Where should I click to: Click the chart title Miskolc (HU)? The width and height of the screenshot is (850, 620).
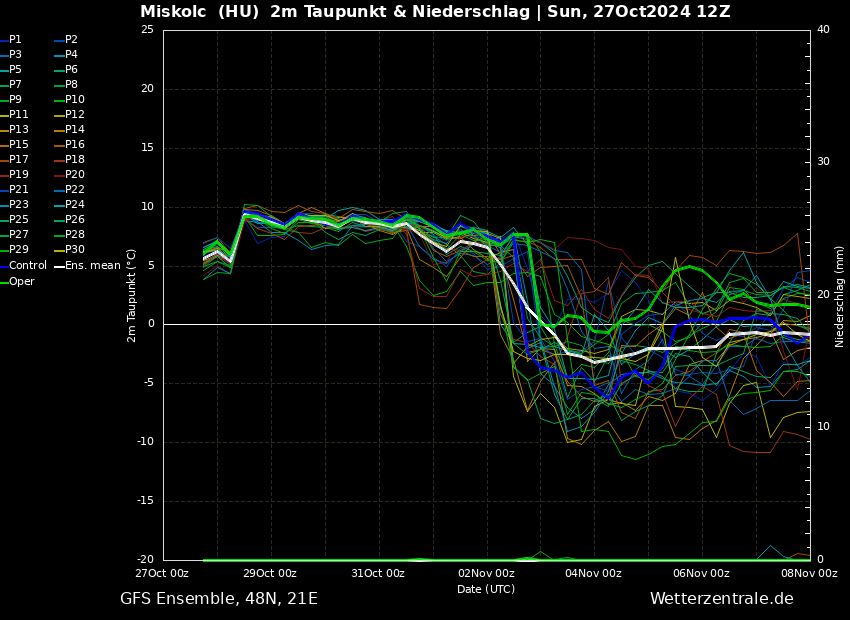200,12
